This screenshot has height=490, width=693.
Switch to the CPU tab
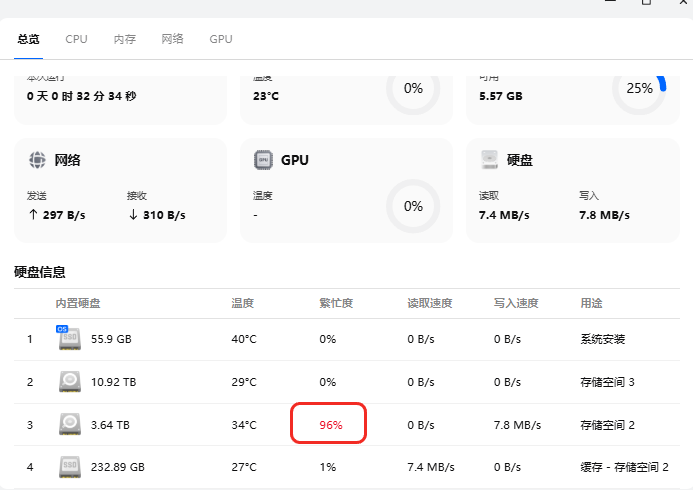pos(77,39)
